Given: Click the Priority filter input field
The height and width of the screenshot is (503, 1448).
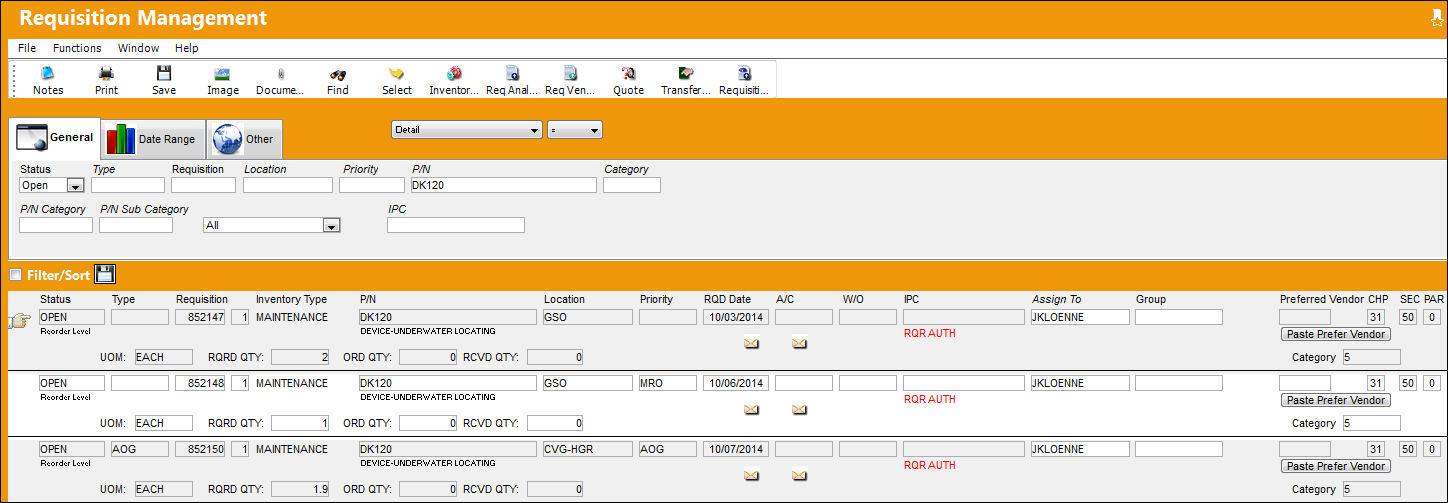Looking at the screenshot, I should click(370, 185).
